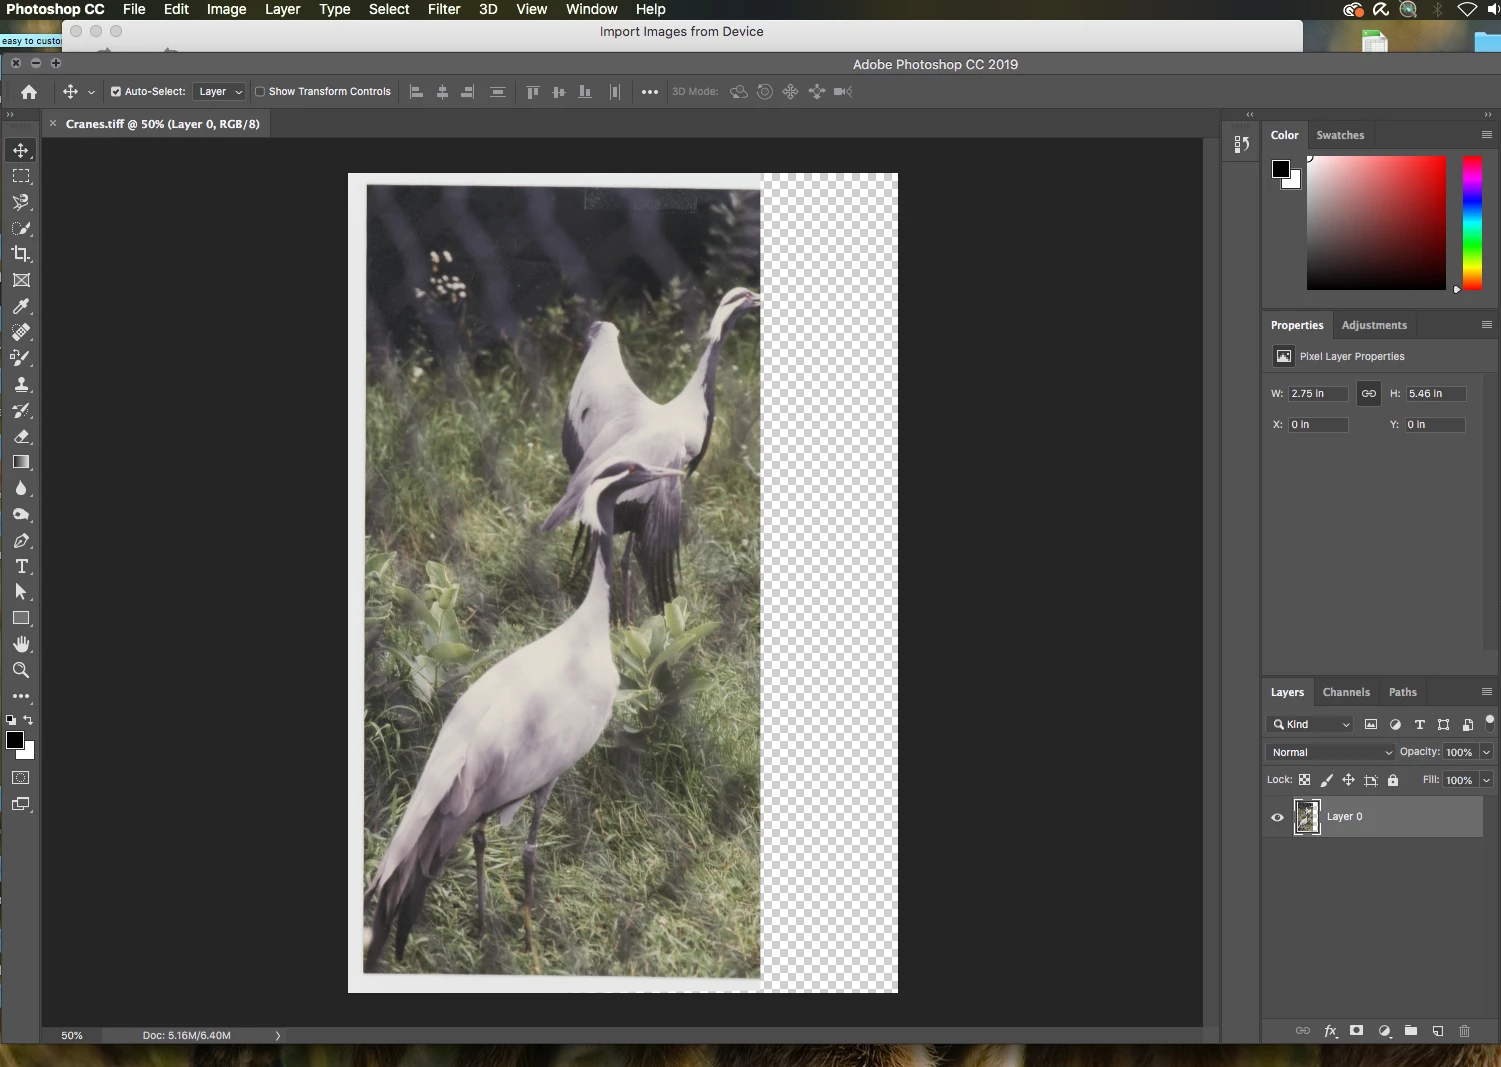This screenshot has height=1067, width=1501.
Task: Select the Clone Stamp tool
Action: click(x=21, y=384)
